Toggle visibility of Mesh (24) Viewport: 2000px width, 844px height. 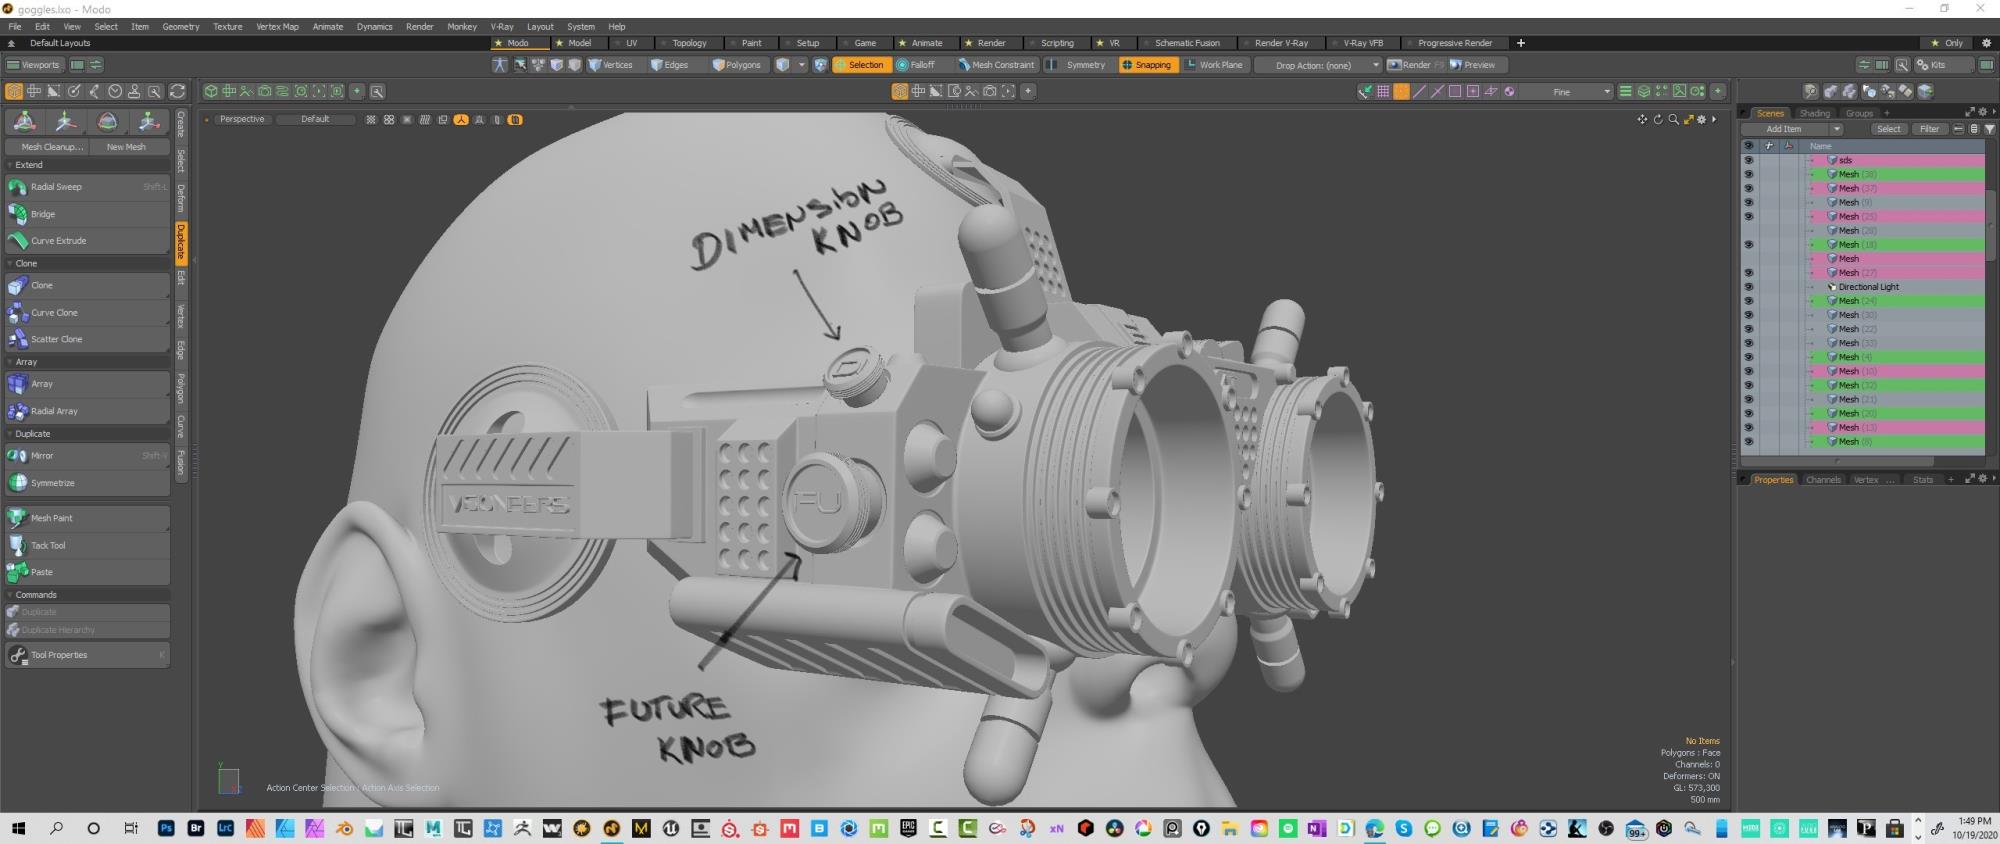(1749, 301)
